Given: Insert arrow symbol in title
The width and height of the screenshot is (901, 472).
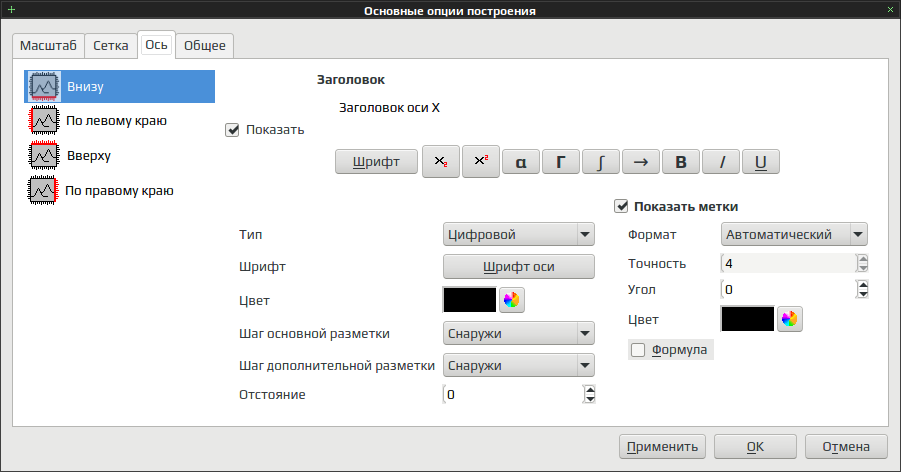Looking at the screenshot, I should pos(641,162).
